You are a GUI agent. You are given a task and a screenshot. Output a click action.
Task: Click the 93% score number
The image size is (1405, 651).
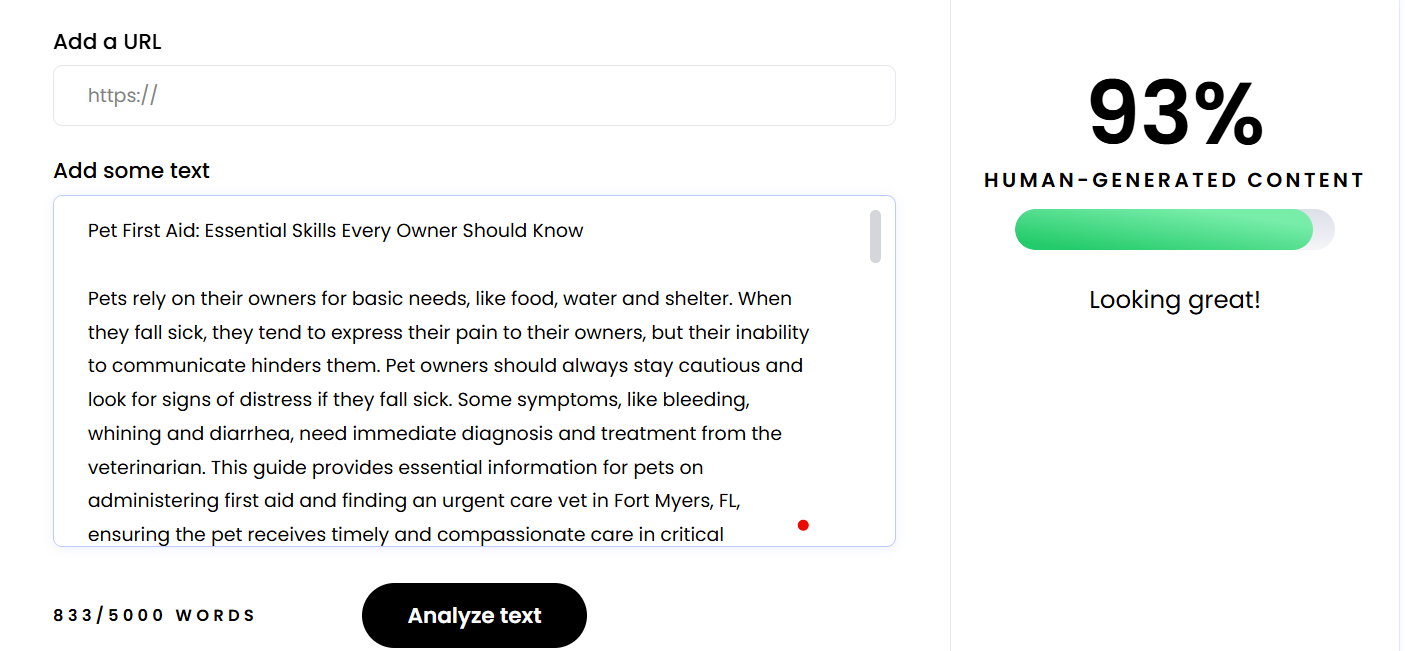(x=1175, y=115)
